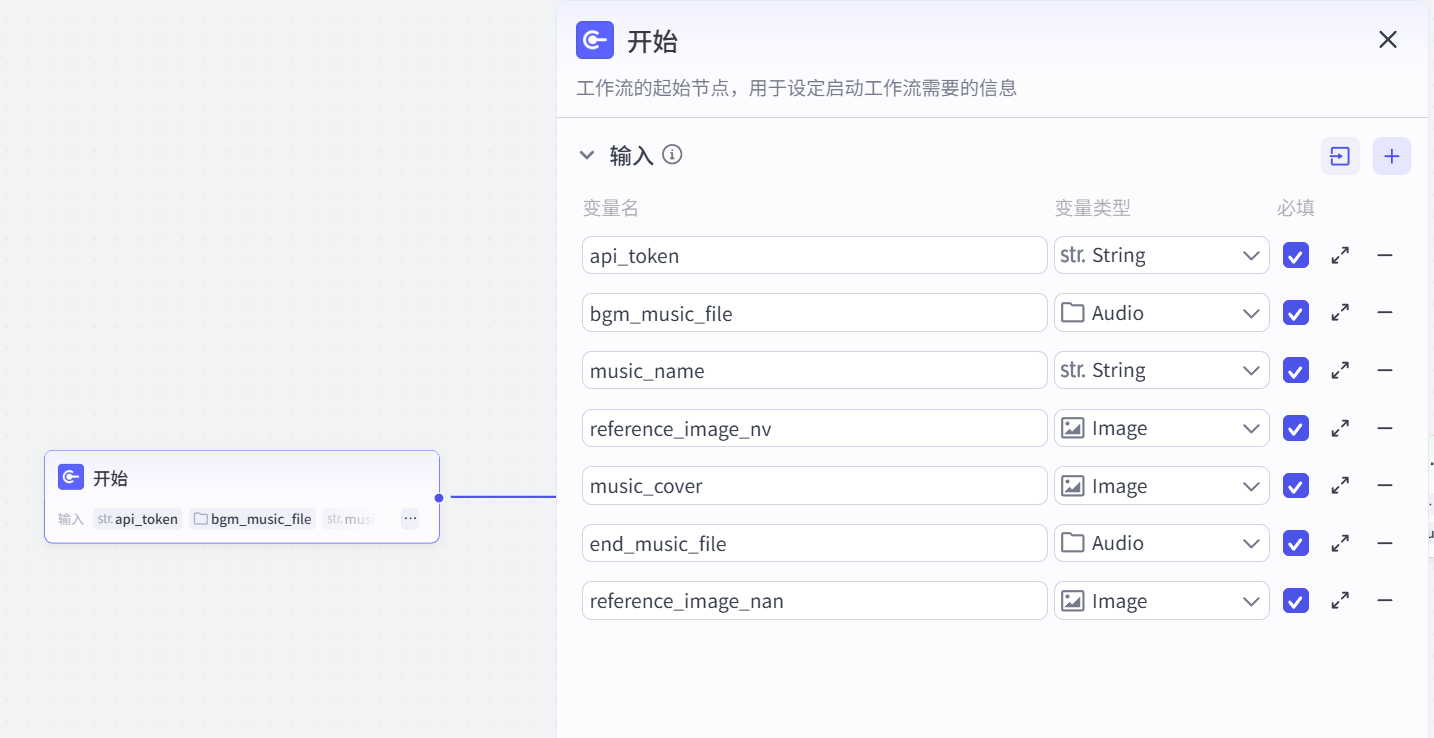
Task: Select the 开始 node on the canvas
Action: [242, 497]
